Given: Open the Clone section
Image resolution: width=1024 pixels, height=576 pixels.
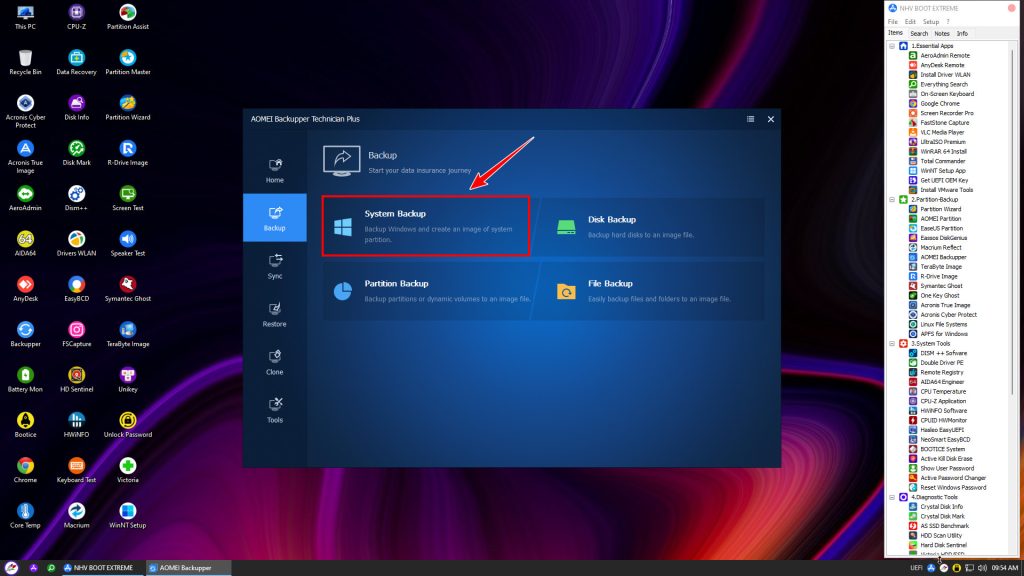Looking at the screenshot, I should tap(275, 362).
